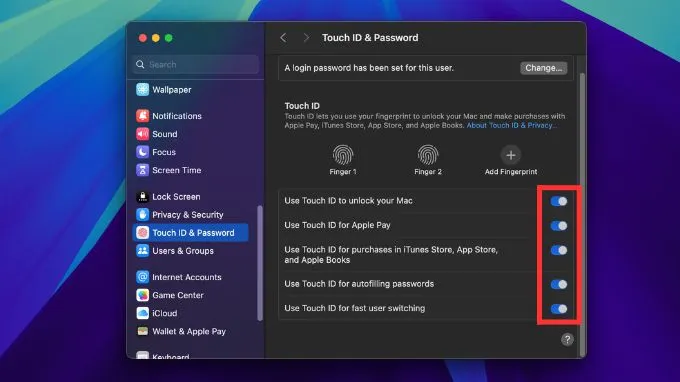Select Sound label in sidebar
680x382 pixels.
coord(165,134)
